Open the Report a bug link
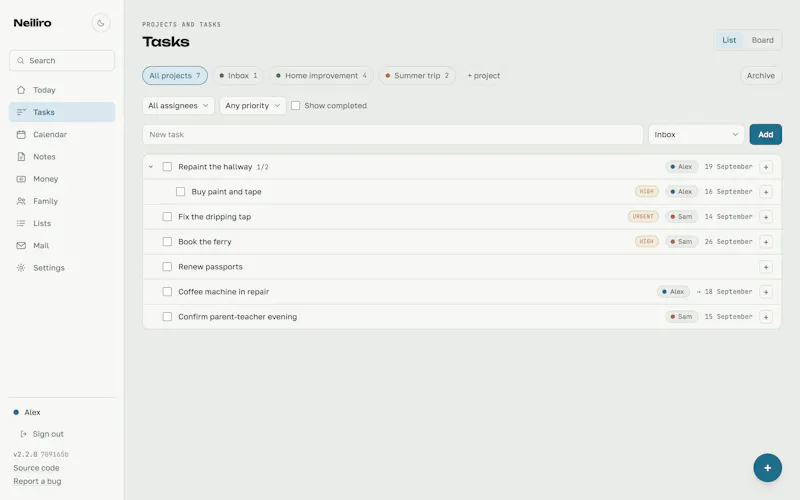 [37, 481]
